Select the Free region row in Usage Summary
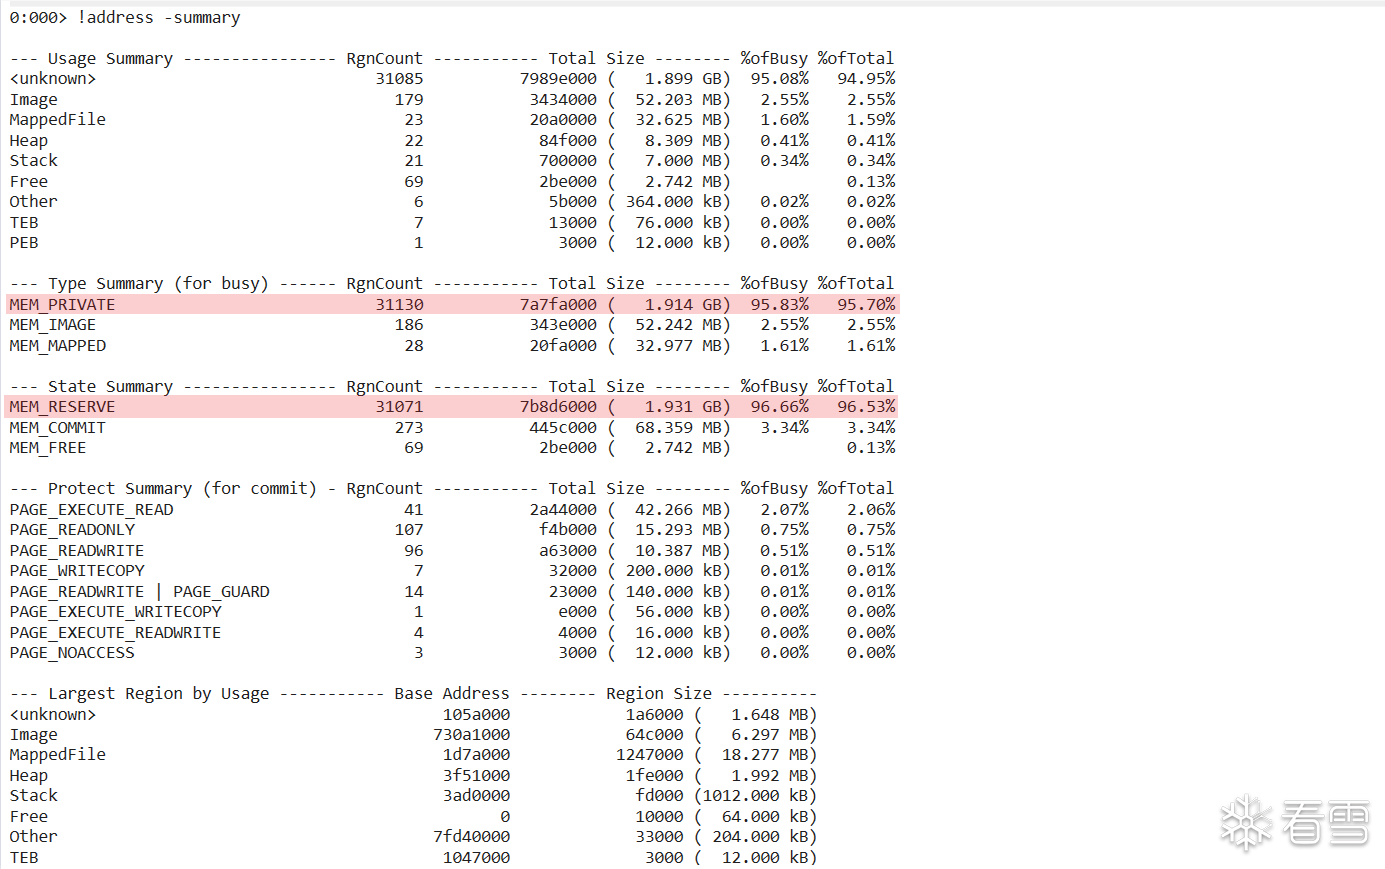 coord(28,181)
